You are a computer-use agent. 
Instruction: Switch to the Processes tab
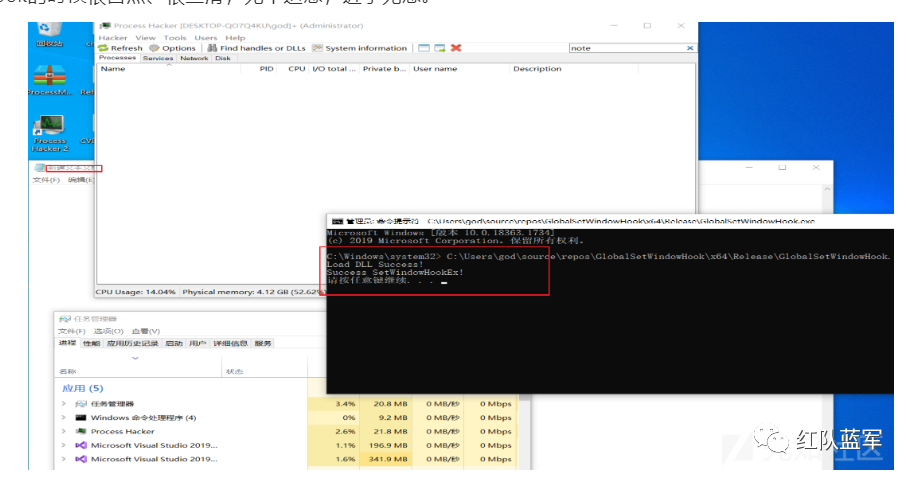[x=117, y=58]
